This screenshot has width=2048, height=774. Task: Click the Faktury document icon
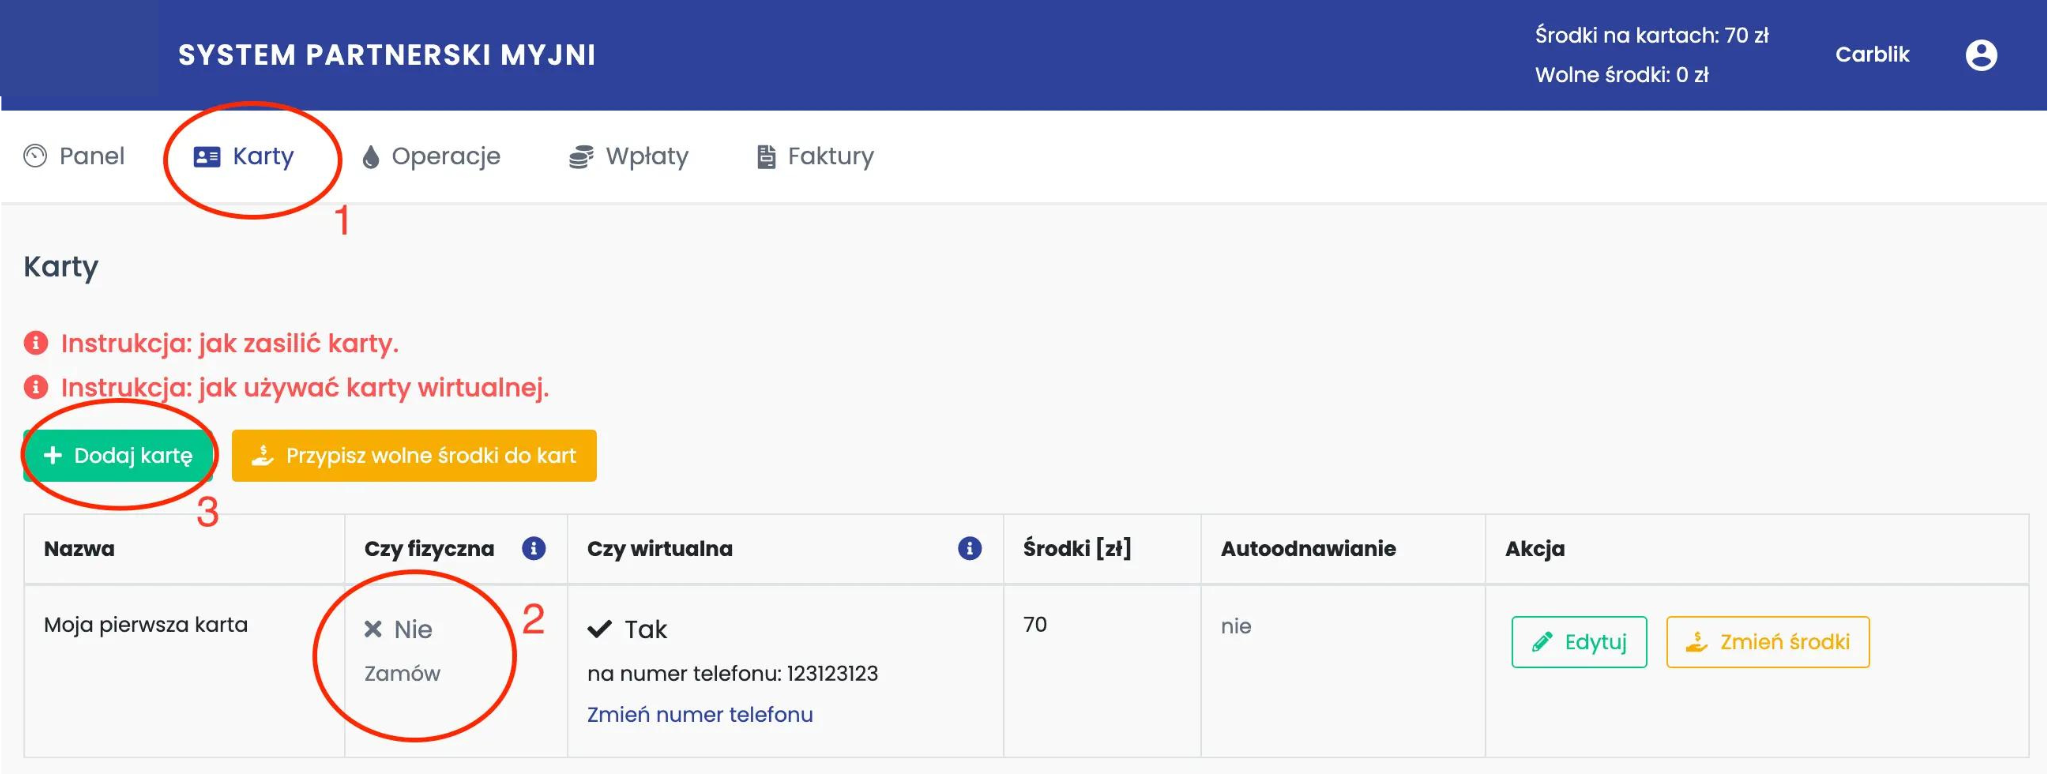[766, 157]
